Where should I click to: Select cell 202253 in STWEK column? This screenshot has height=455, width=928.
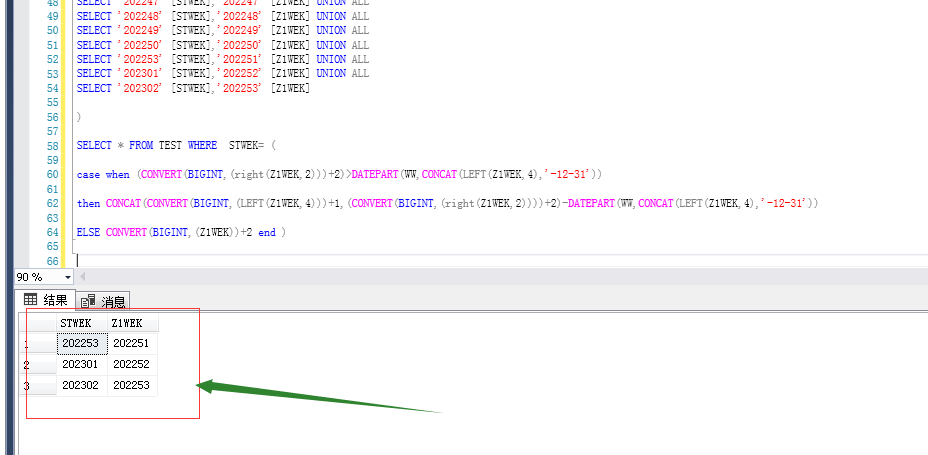tap(82, 343)
